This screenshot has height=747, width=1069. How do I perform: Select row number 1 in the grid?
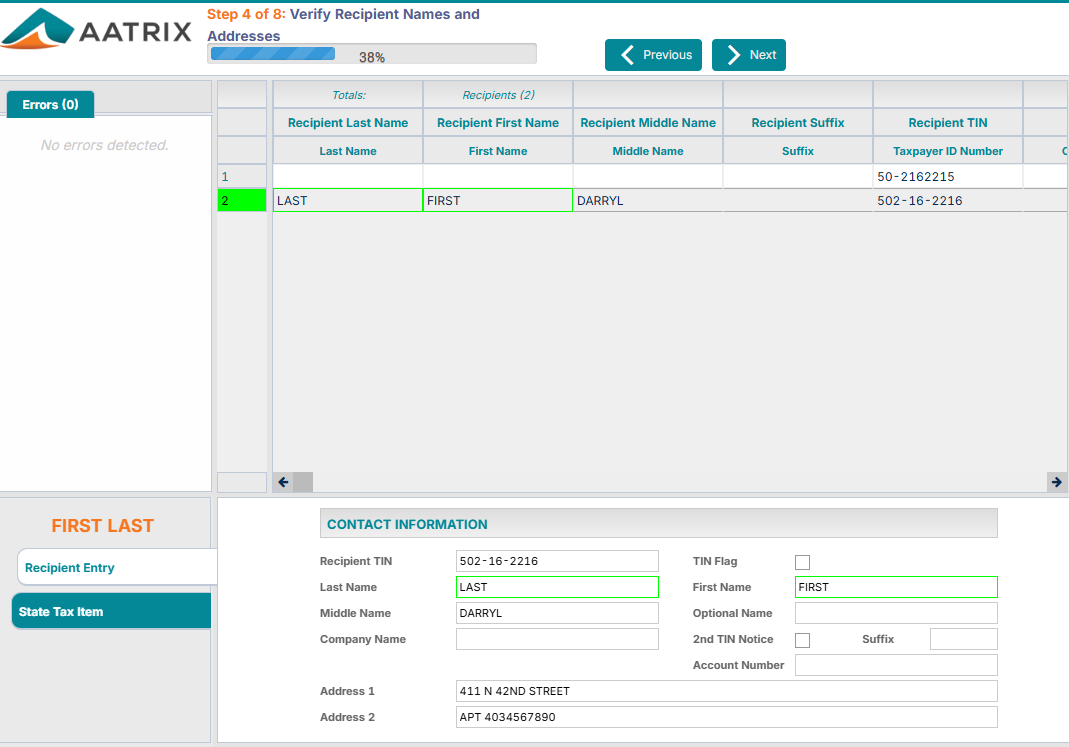tap(241, 177)
